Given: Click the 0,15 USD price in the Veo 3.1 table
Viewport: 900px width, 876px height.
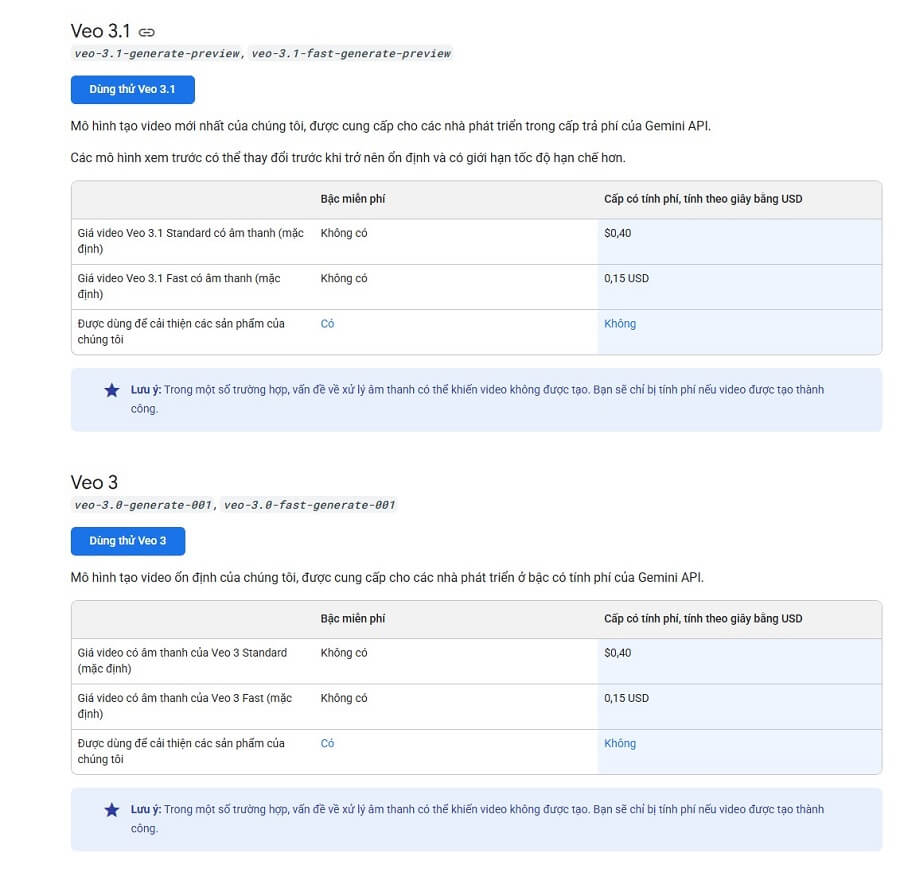Looking at the screenshot, I should point(626,278).
